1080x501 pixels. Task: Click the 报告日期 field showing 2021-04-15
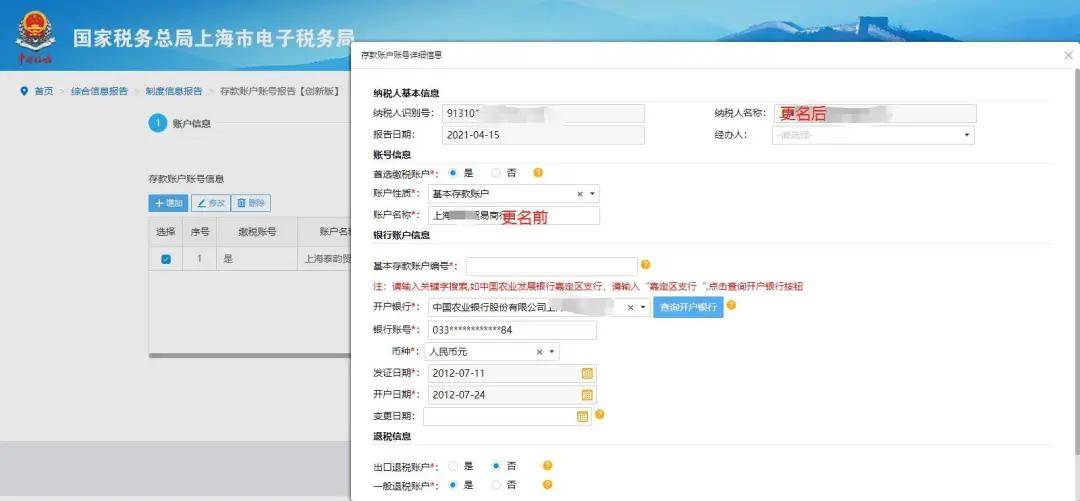click(x=543, y=135)
